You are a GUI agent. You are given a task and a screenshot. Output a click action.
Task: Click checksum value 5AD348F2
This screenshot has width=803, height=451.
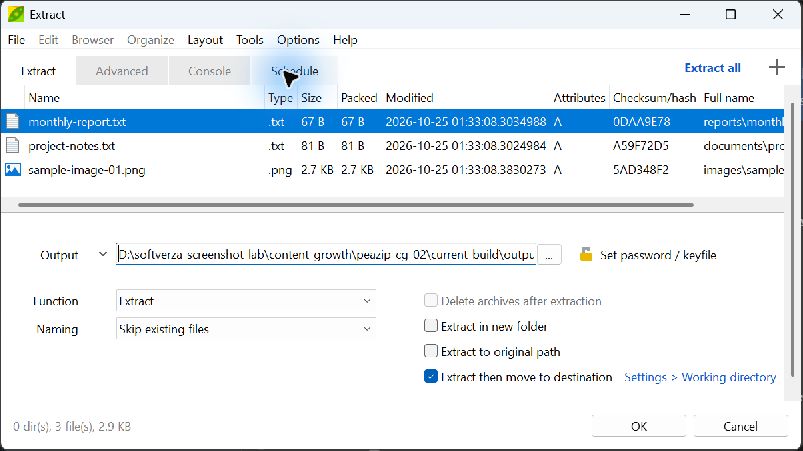pyautogui.click(x=641, y=169)
